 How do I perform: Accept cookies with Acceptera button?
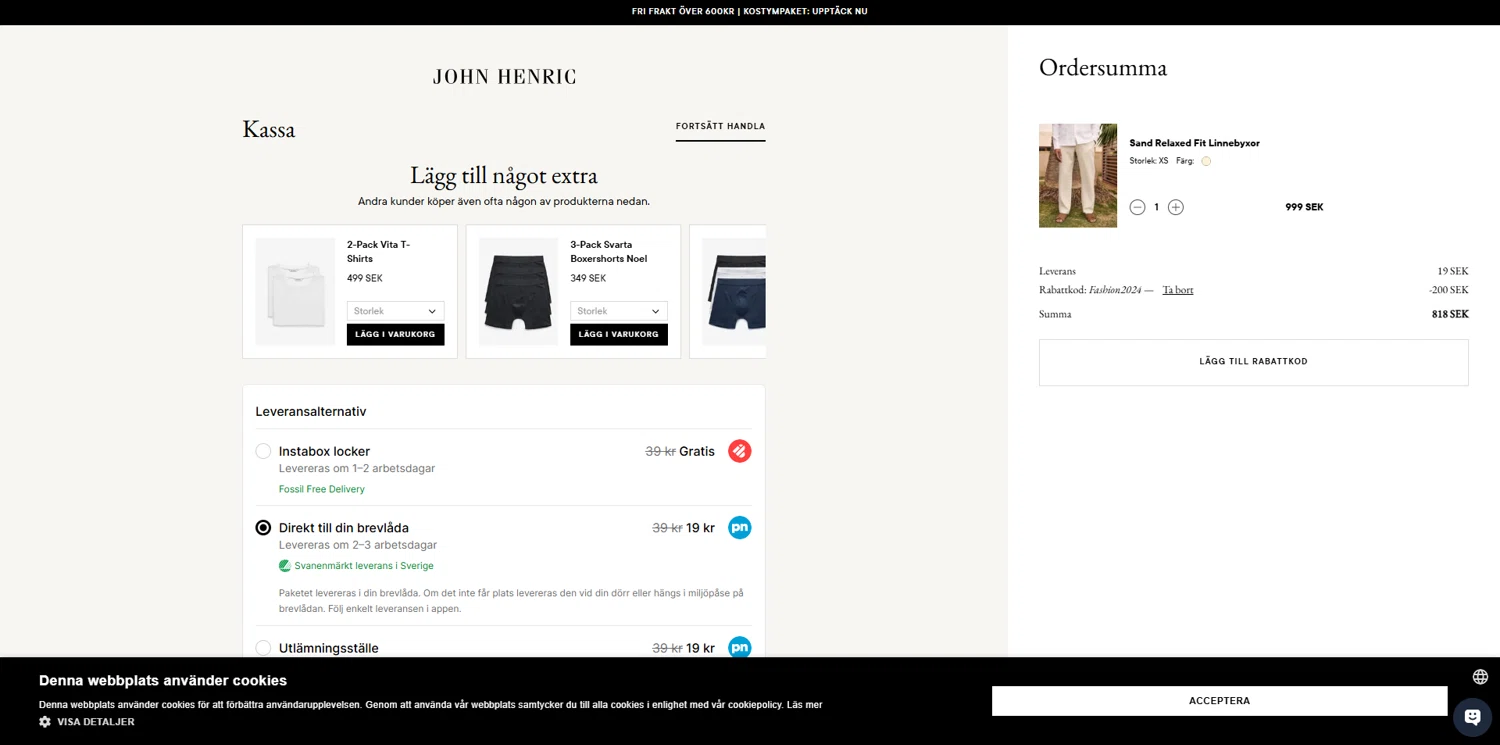(x=1219, y=701)
